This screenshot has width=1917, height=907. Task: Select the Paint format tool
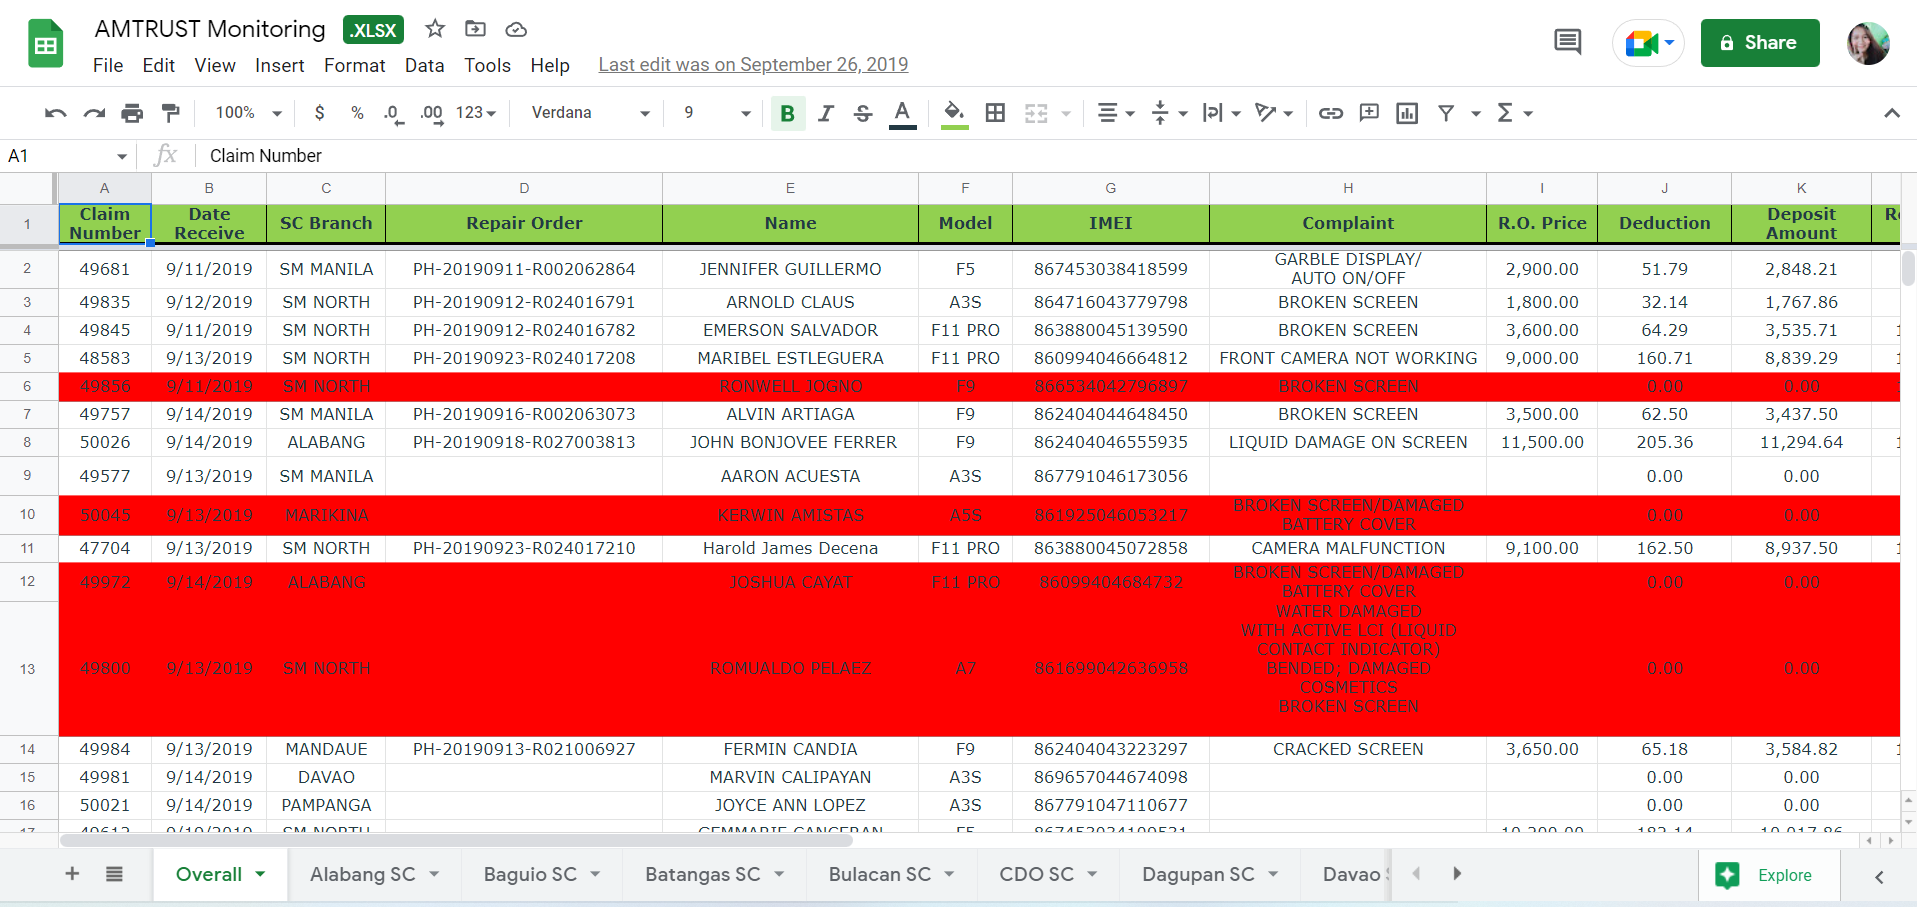click(171, 113)
